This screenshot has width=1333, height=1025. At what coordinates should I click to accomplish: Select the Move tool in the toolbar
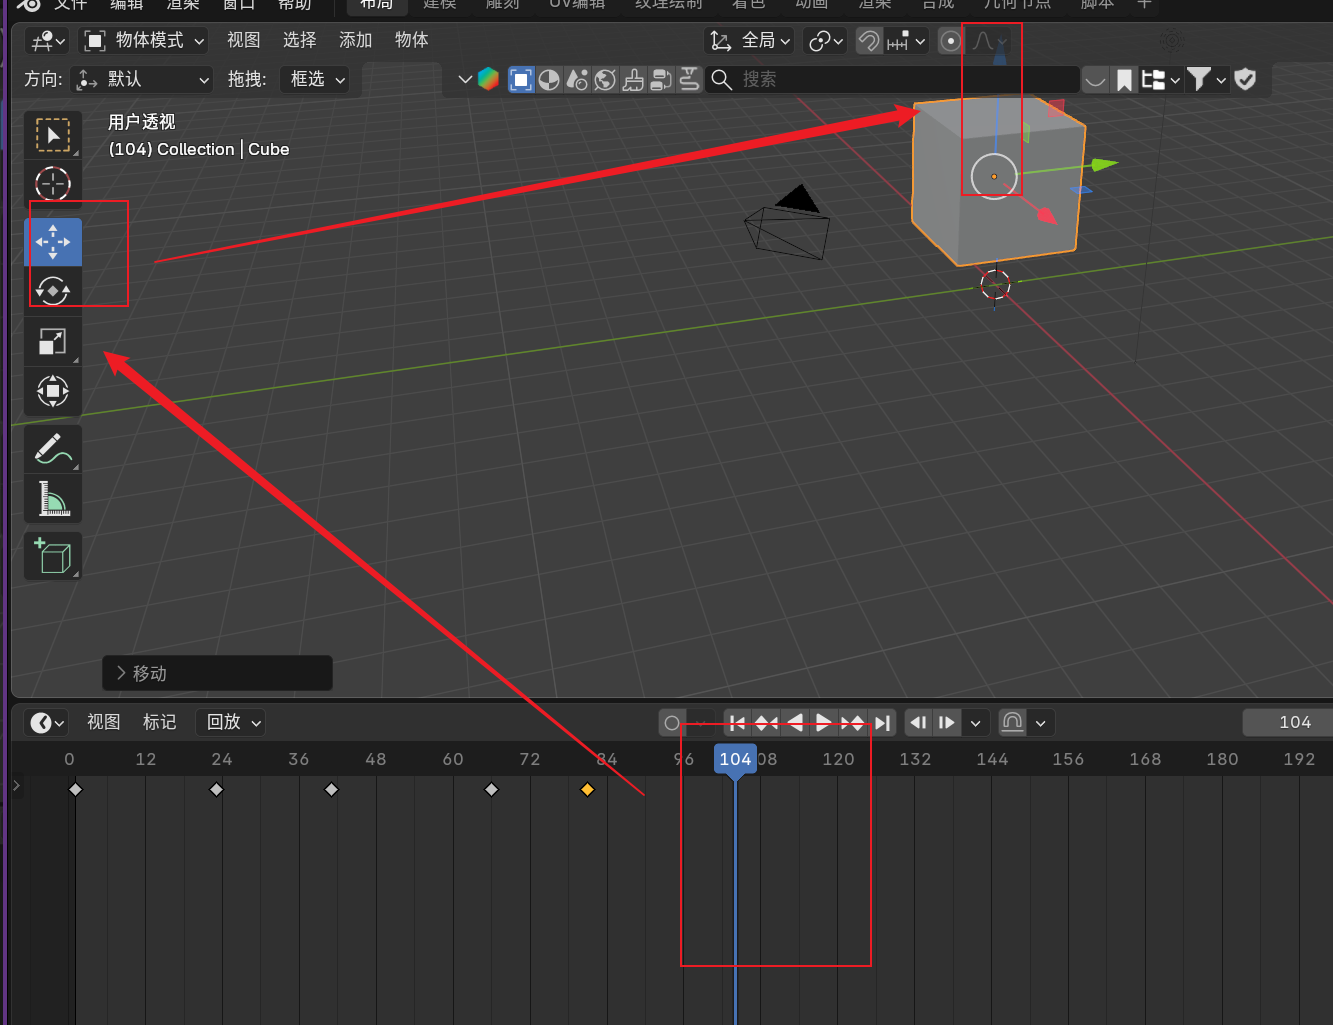(x=53, y=242)
